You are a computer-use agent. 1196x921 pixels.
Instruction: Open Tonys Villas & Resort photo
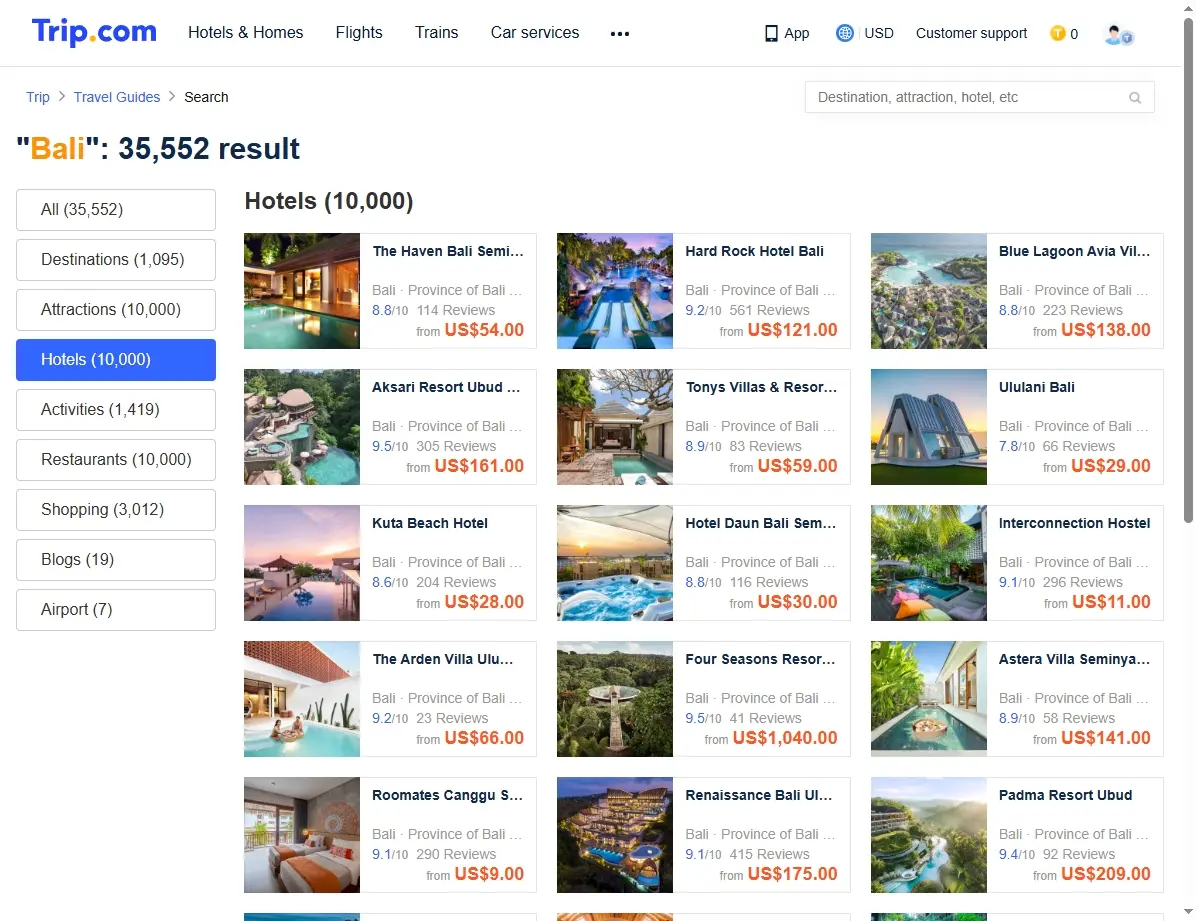tap(615, 427)
